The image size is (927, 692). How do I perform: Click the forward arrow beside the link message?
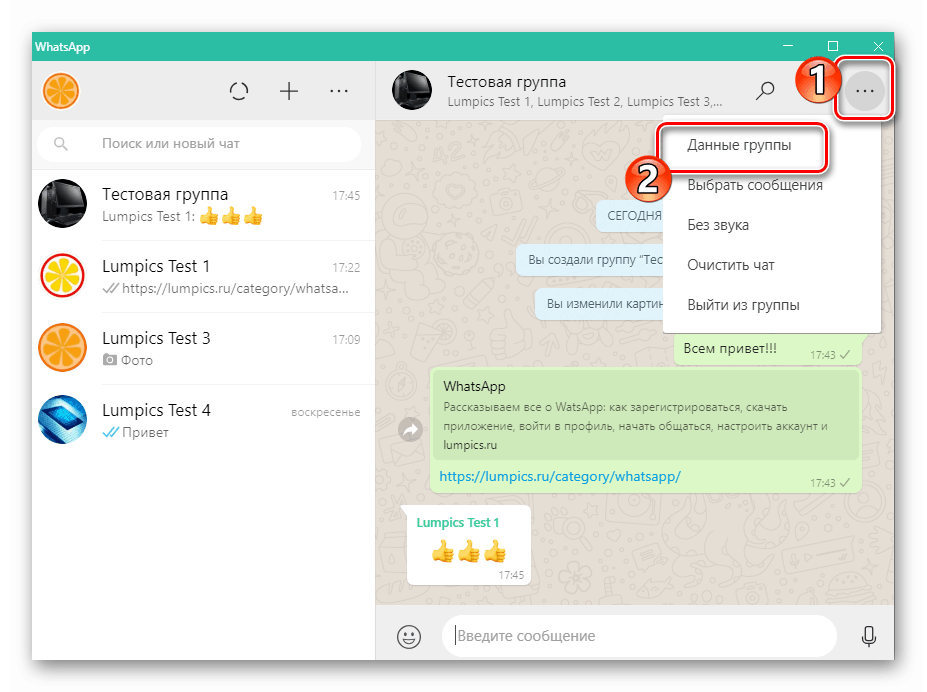(x=410, y=430)
